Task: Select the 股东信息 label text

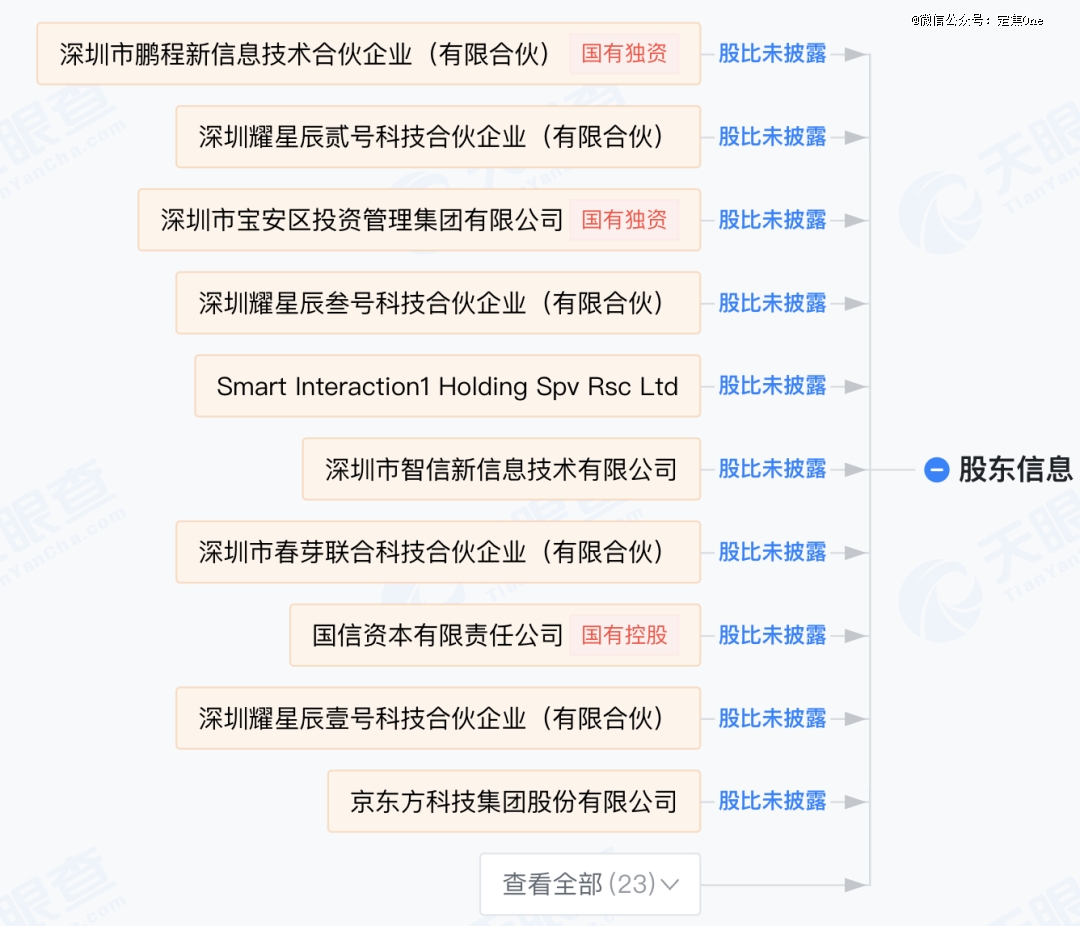Action: pos(1016,470)
